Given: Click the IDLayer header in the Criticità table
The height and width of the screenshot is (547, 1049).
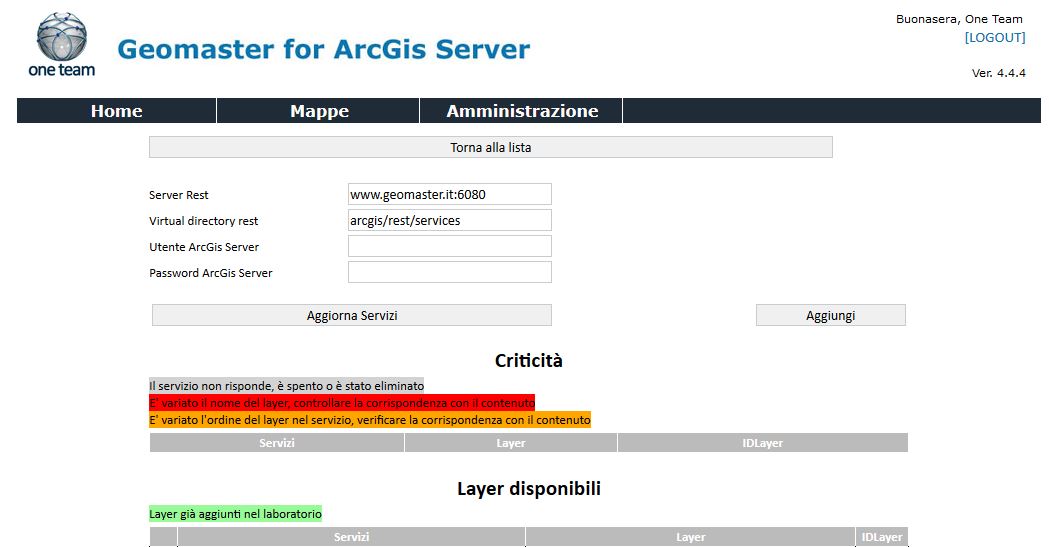Looking at the screenshot, I should [763, 443].
